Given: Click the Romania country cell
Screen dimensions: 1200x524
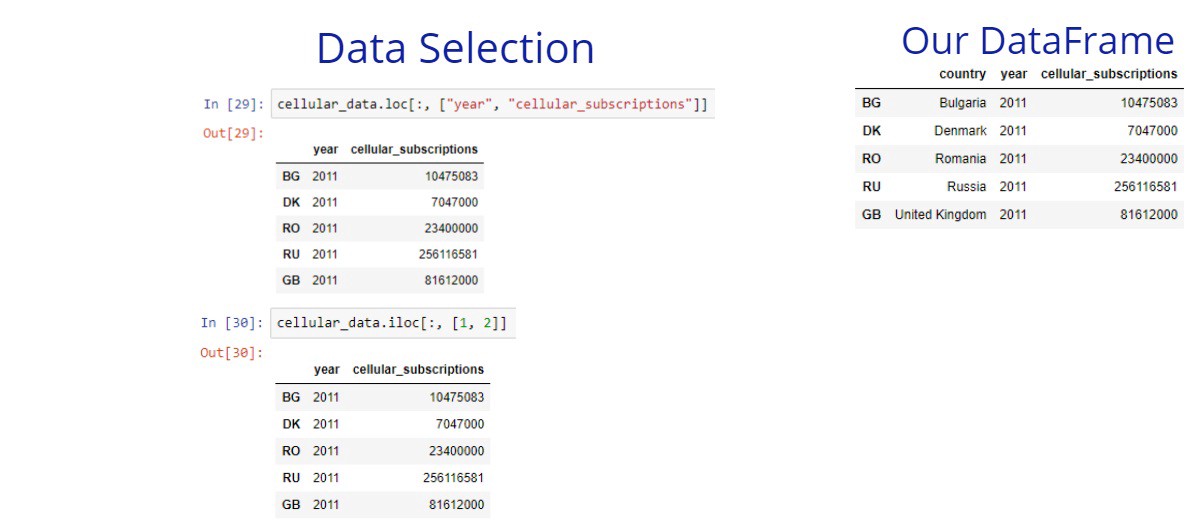Looking at the screenshot, I should click(960, 159).
